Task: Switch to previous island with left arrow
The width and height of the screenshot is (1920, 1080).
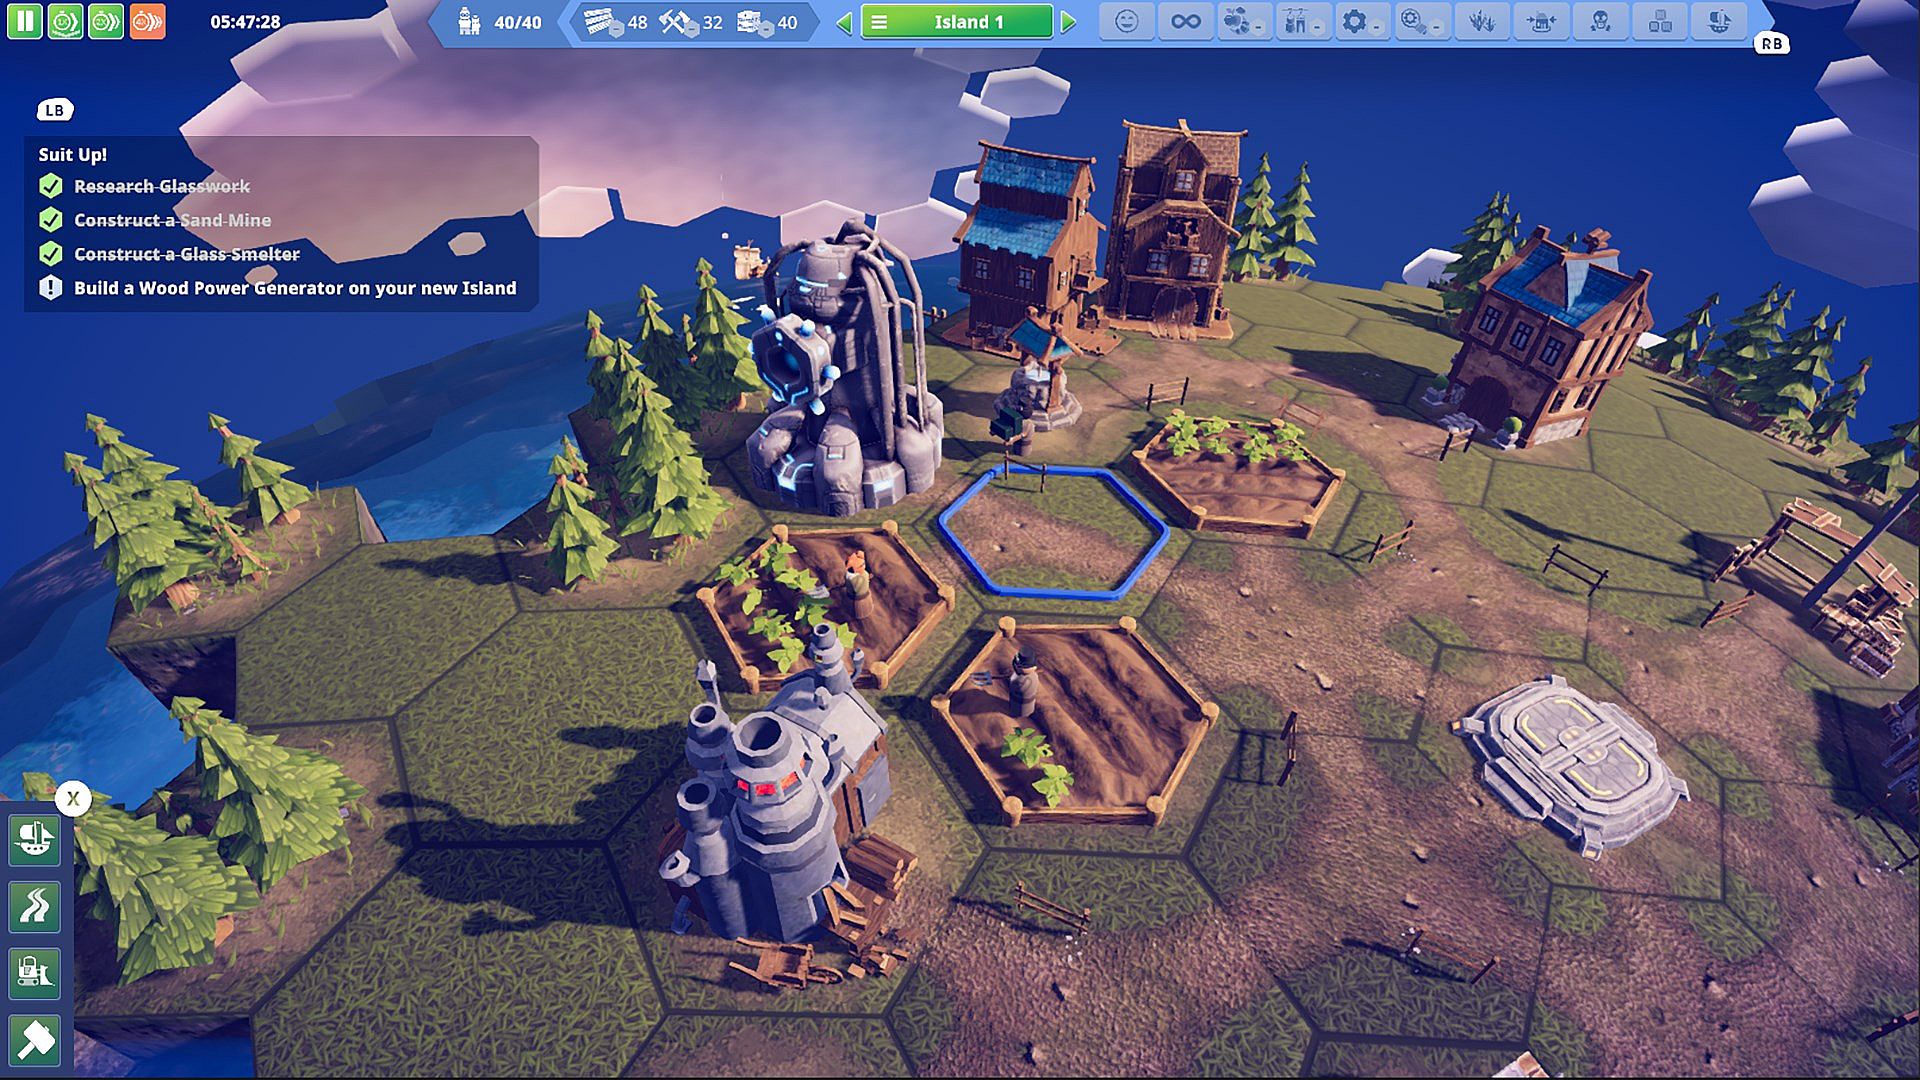Action: (x=844, y=22)
